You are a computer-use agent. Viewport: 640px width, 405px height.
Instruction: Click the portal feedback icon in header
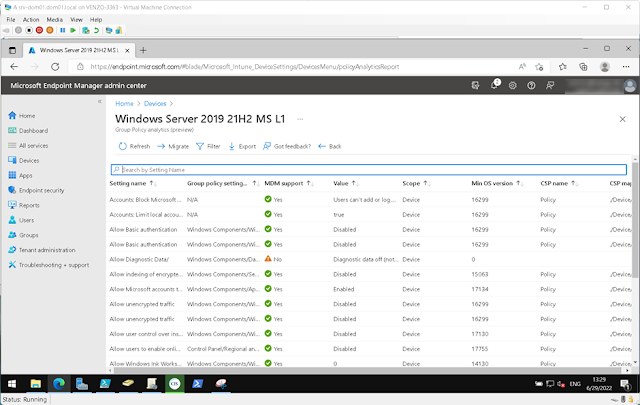click(x=550, y=85)
